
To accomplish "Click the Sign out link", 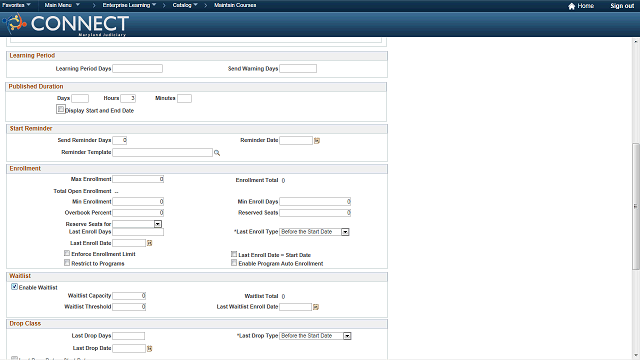I will coord(622,6).
